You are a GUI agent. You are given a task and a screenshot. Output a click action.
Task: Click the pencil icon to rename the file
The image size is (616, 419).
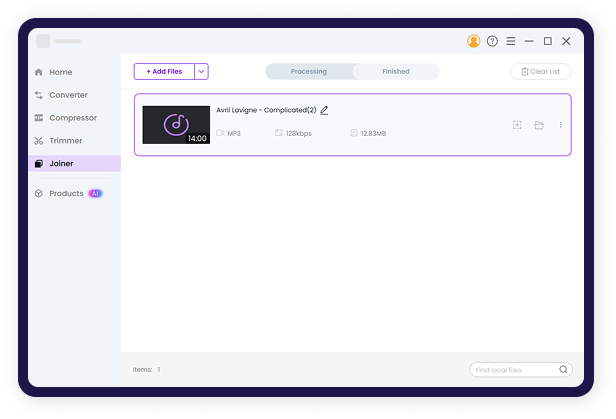(324, 110)
